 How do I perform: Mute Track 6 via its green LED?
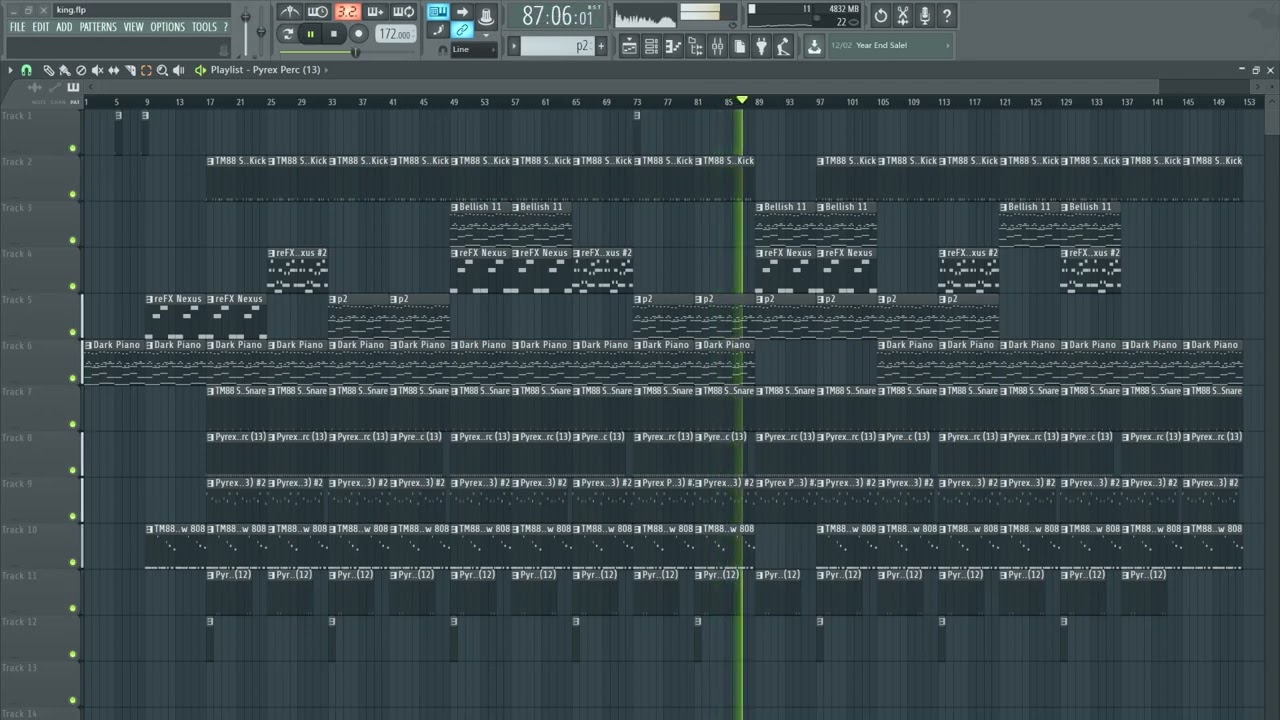73,378
